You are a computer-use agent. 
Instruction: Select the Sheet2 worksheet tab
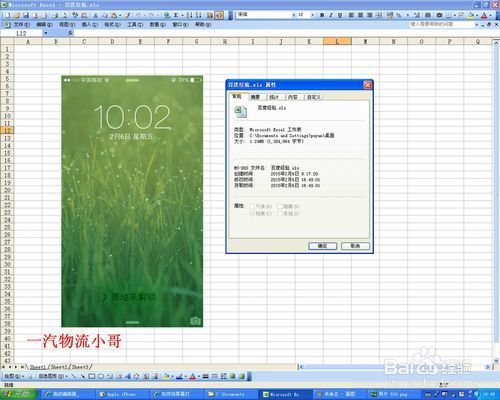click(59, 367)
